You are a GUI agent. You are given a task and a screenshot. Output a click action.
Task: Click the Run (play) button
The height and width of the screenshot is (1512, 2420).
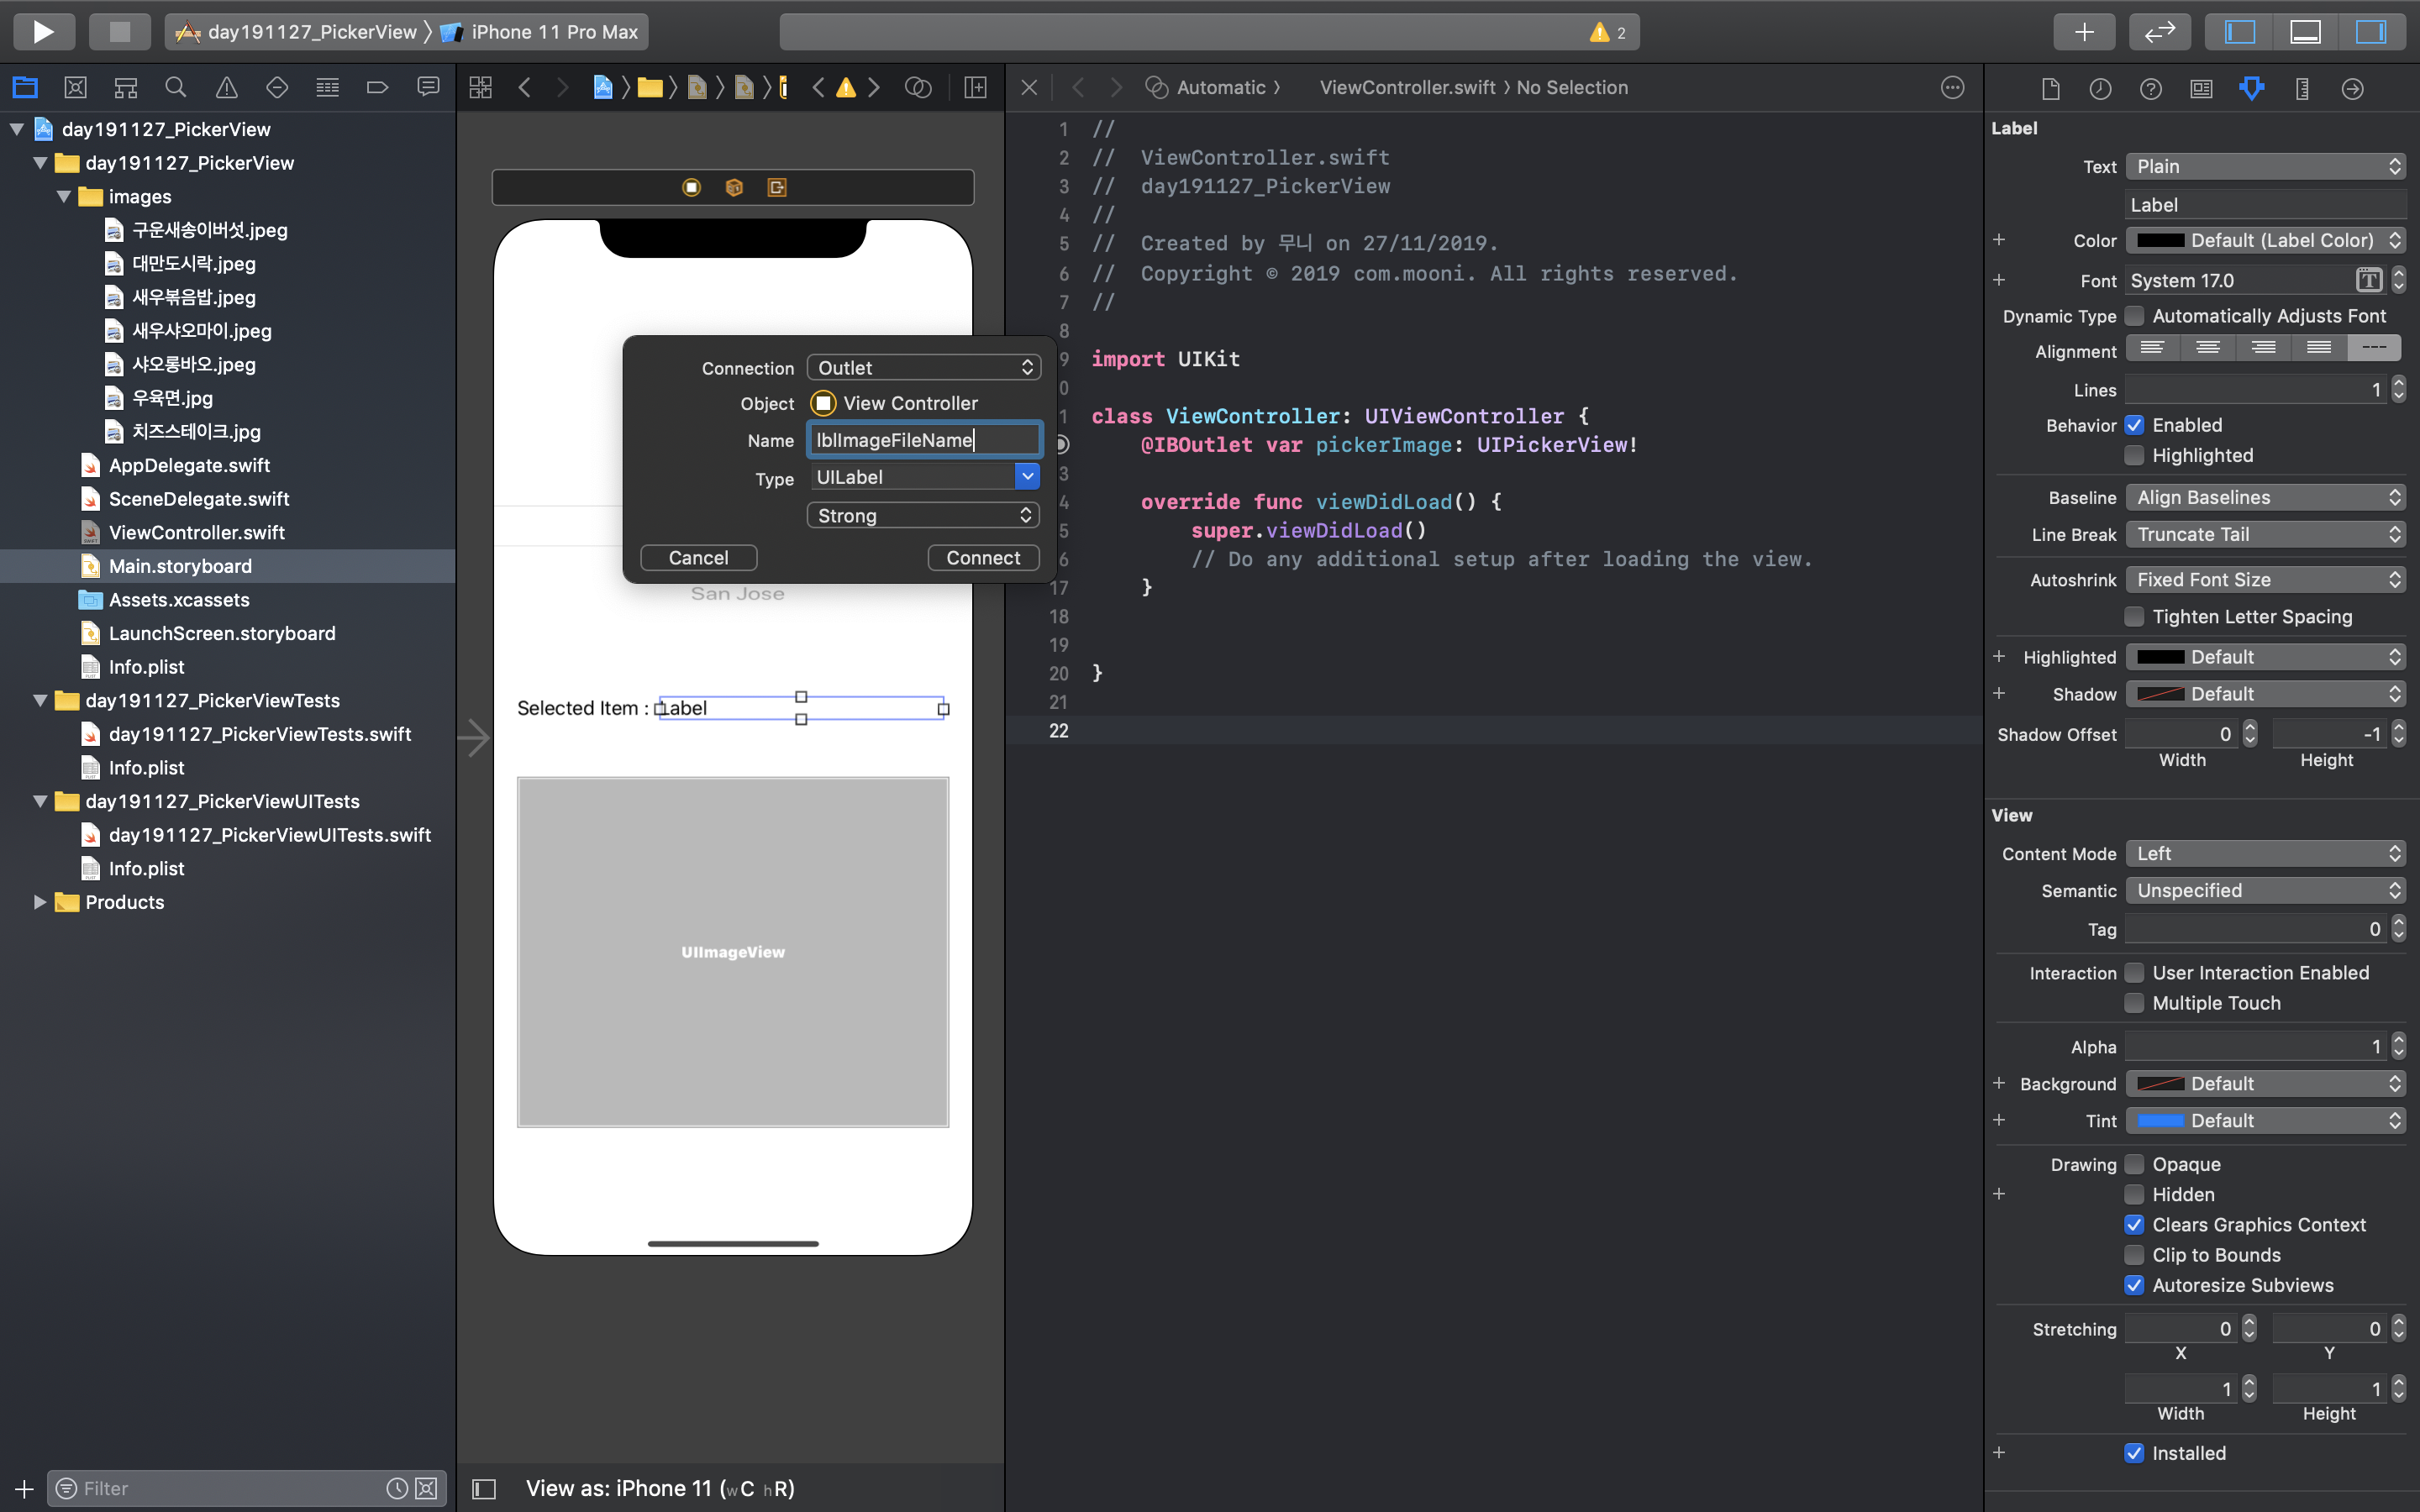point(43,31)
